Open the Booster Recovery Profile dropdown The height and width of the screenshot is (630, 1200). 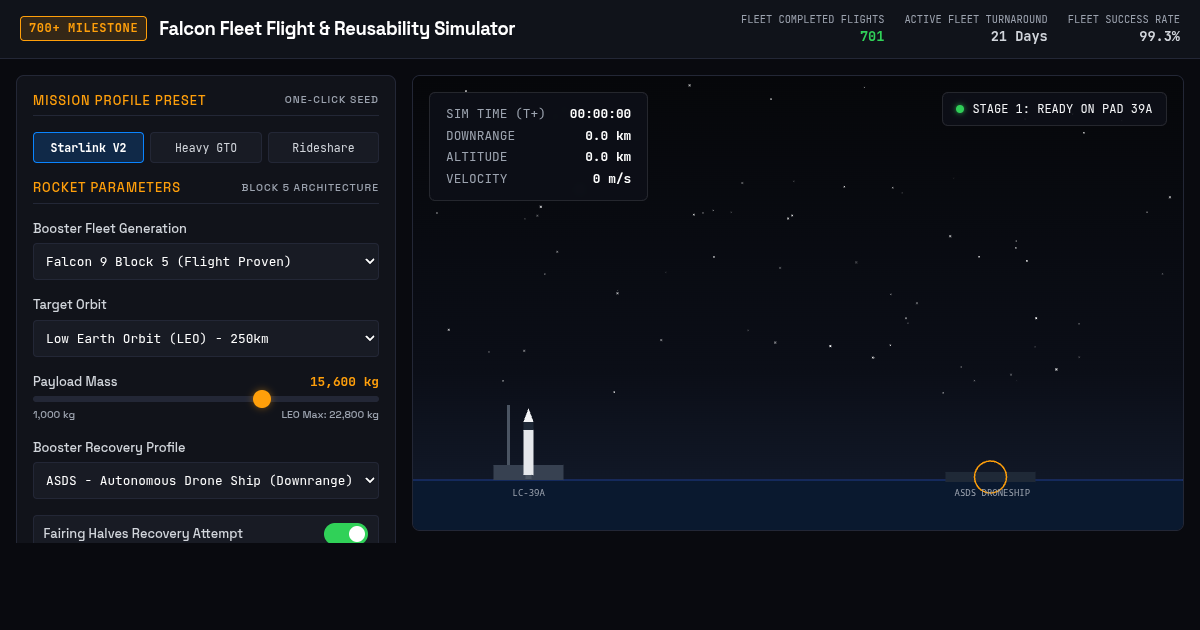(206, 480)
